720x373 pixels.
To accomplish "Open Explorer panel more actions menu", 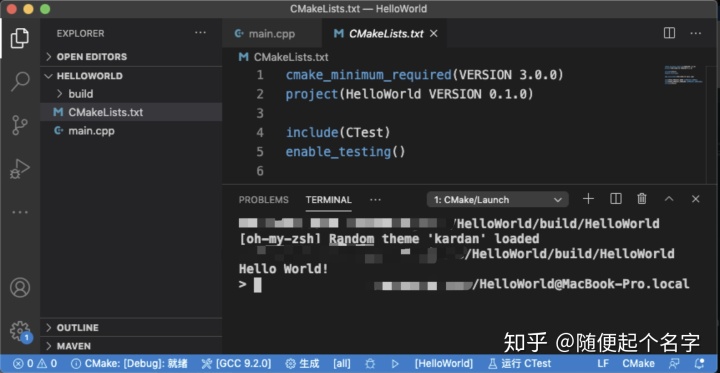I will (201, 33).
